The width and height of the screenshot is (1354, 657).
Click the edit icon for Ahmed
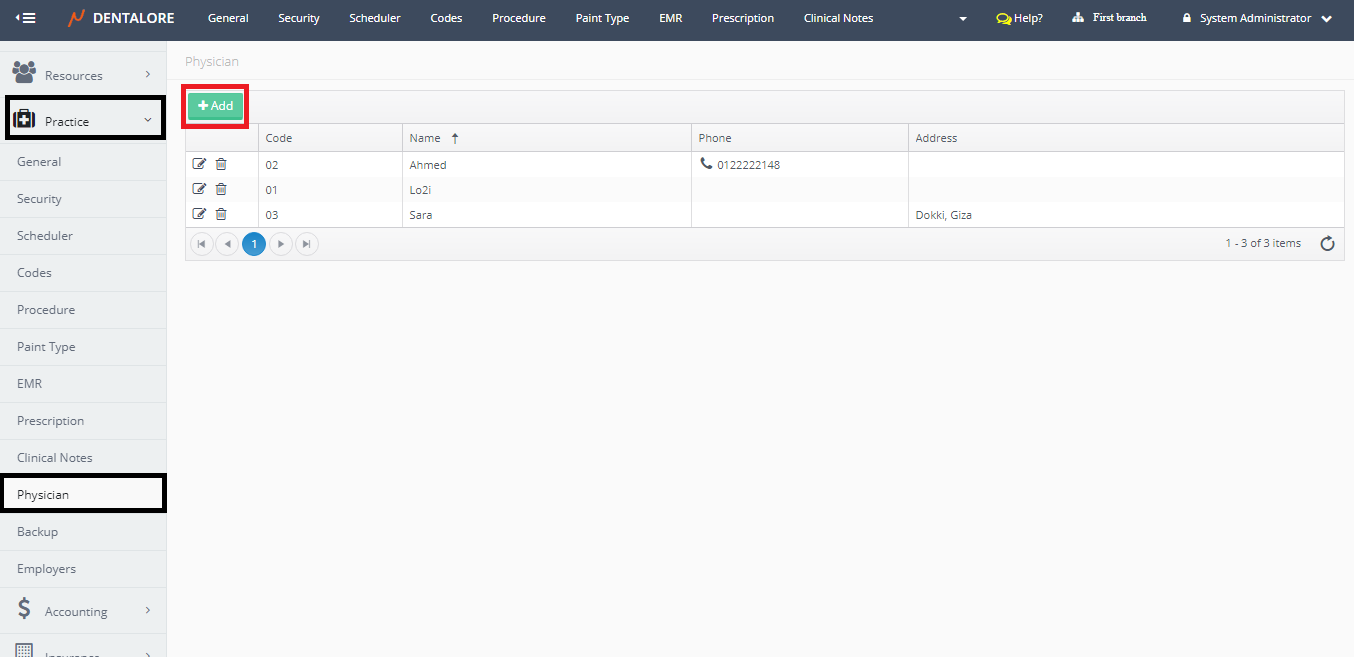pos(199,164)
